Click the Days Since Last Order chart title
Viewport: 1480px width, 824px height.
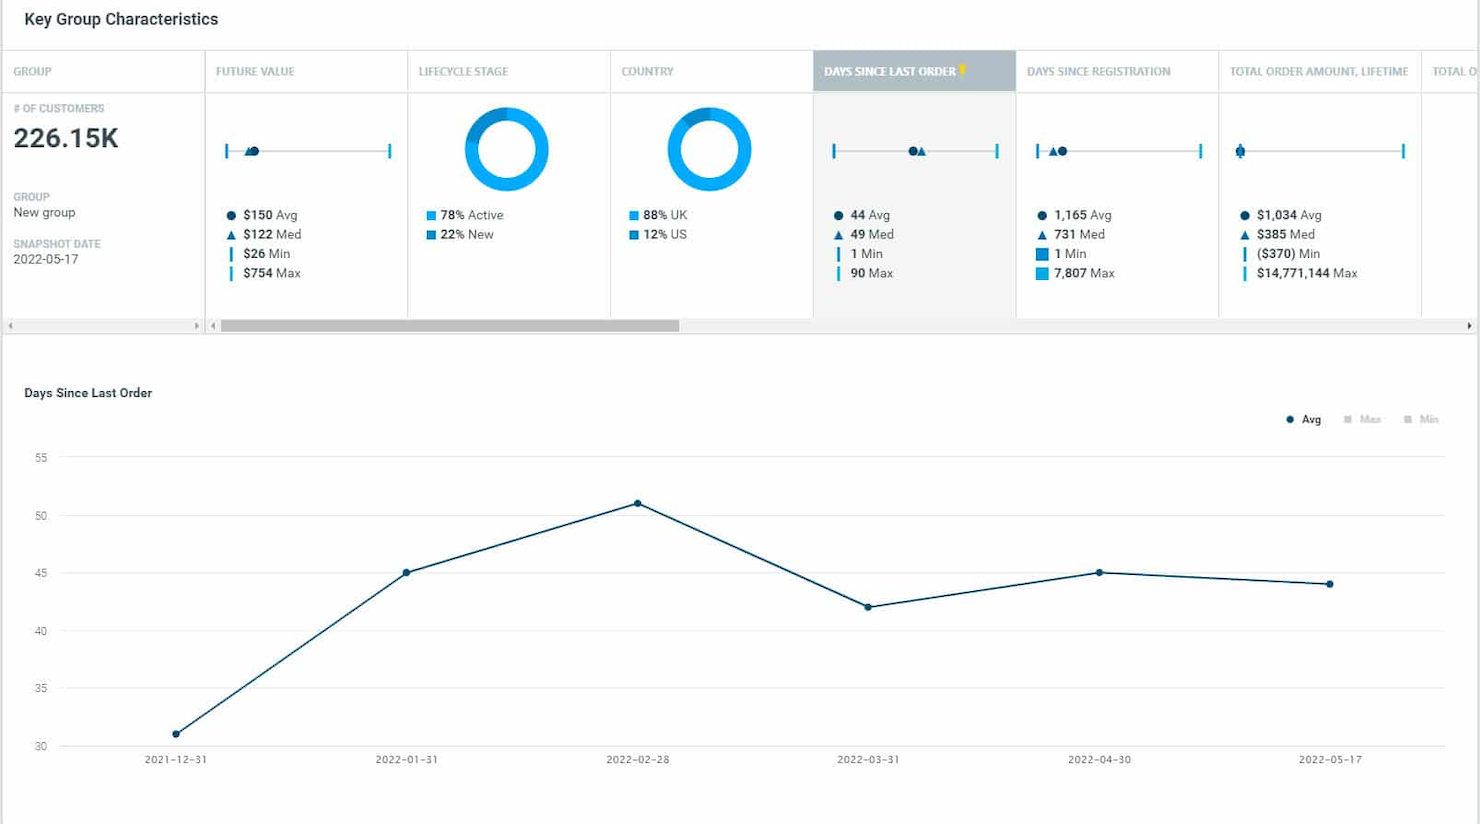(88, 393)
